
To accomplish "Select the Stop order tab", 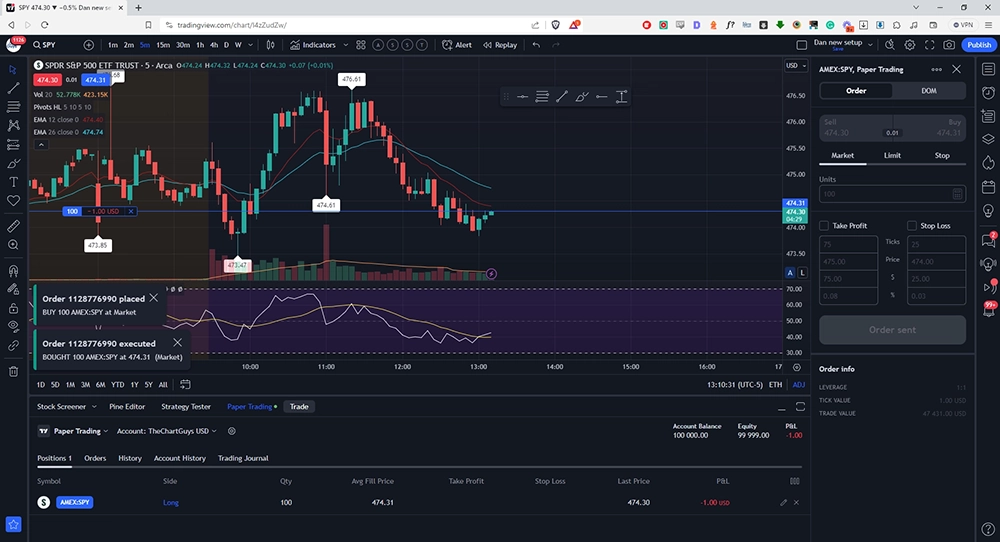I will pyautogui.click(x=942, y=156).
